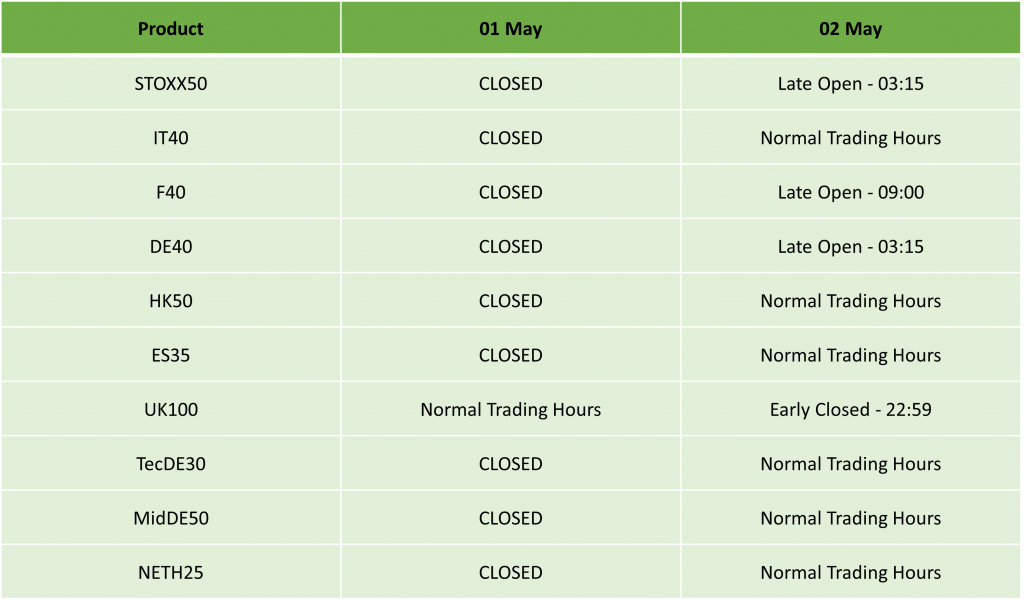This screenshot has width=1024, height=600.
Task: Click F40 Late Open - 09:00 cell
Action: coord(850,192)
